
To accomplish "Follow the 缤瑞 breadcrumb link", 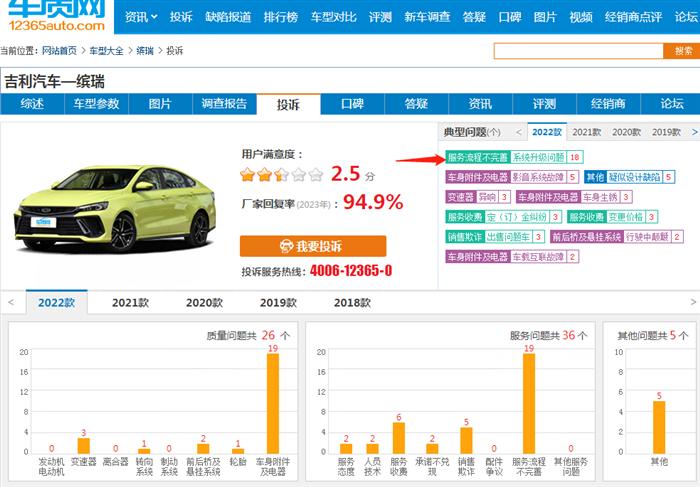I will [145, 51].
